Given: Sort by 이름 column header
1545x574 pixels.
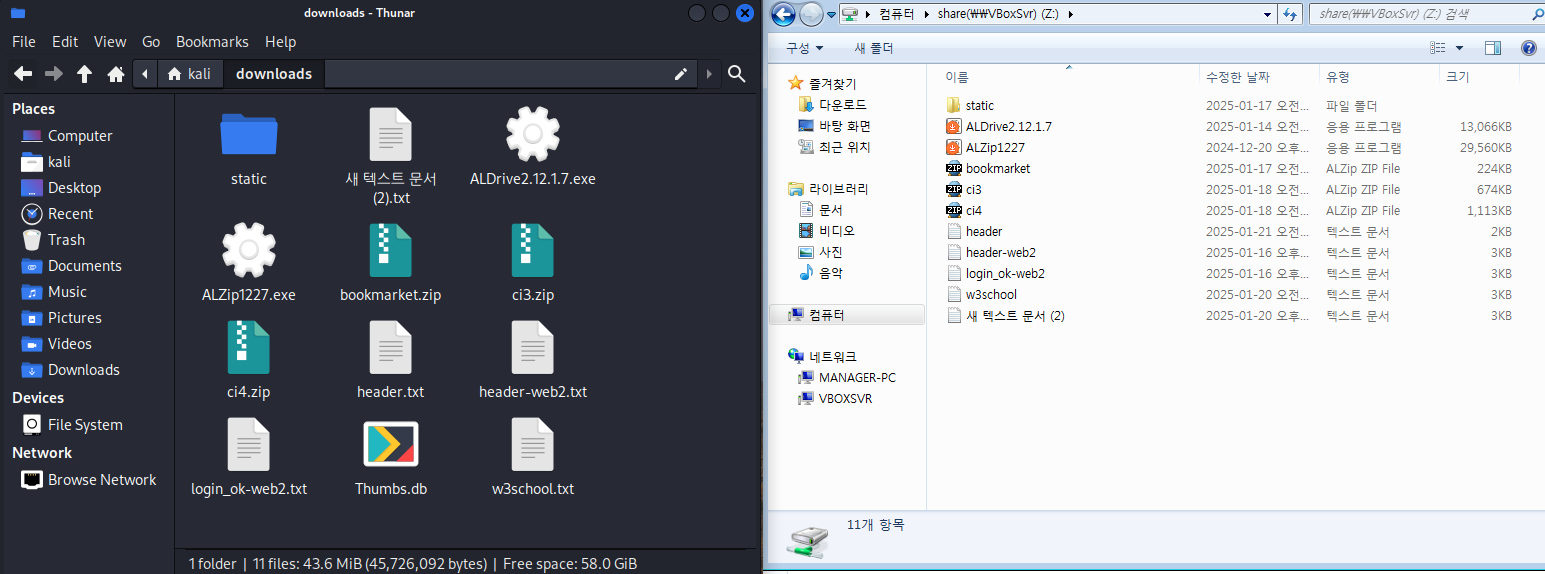Looking at the screenshot, I should click(1068, 77).
